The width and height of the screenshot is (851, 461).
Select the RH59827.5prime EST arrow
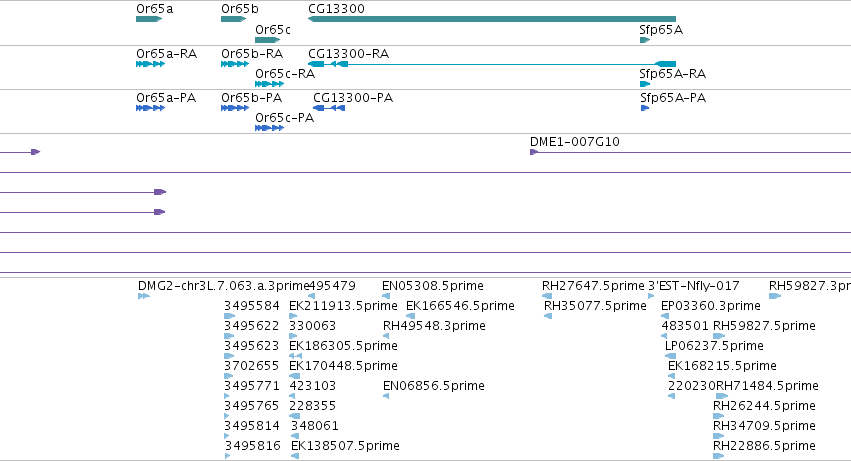(719, 336)
